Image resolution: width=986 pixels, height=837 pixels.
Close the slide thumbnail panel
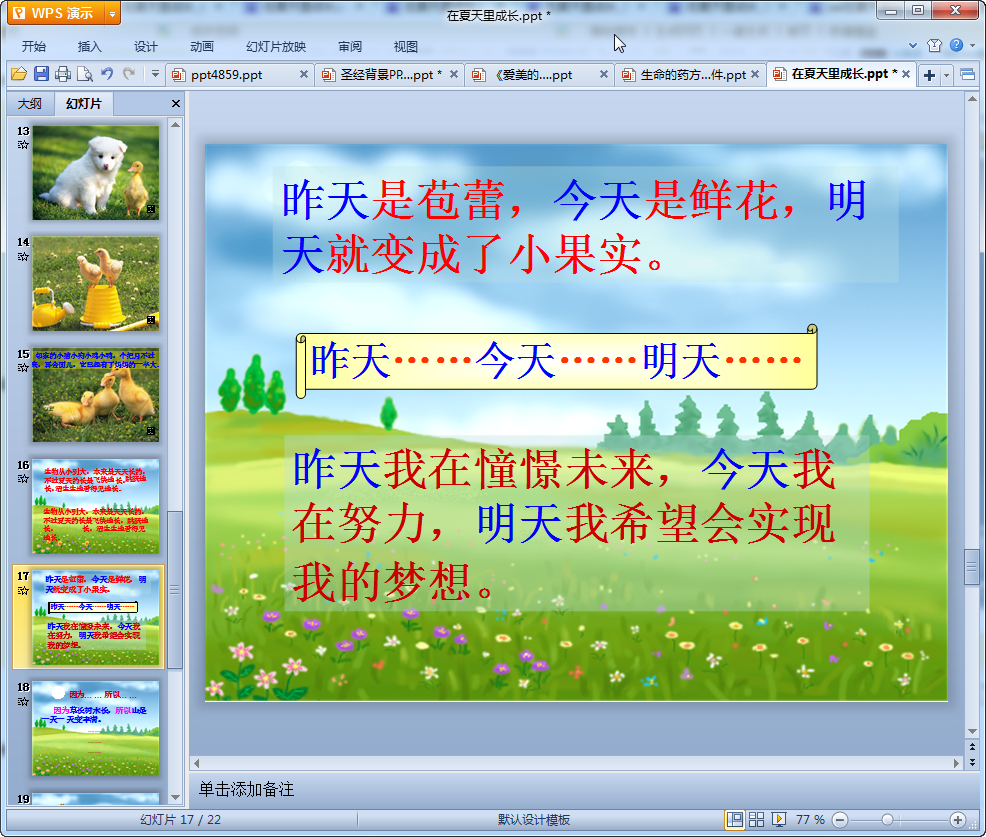pos(175,104)
